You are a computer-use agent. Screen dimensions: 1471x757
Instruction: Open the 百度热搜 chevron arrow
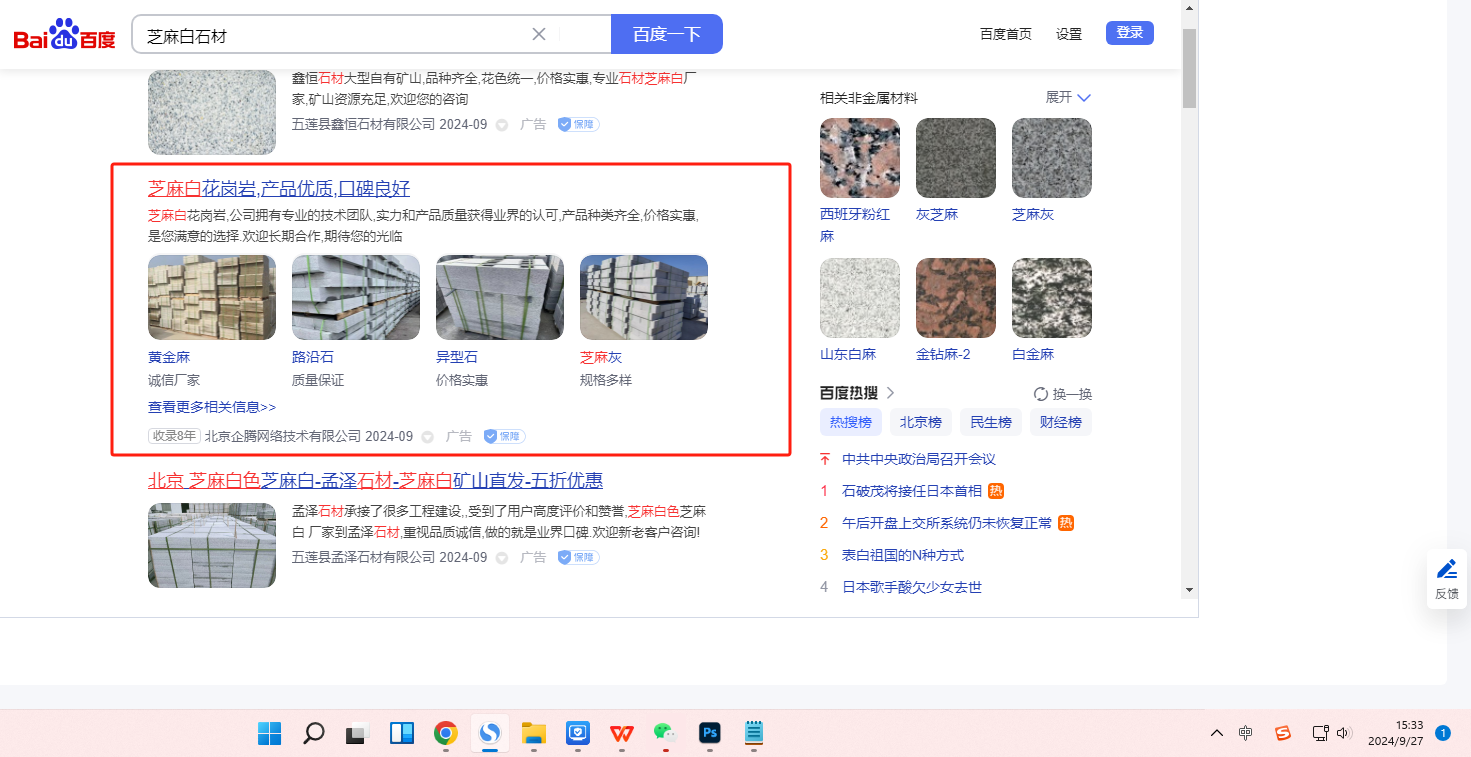pos(890,393)
